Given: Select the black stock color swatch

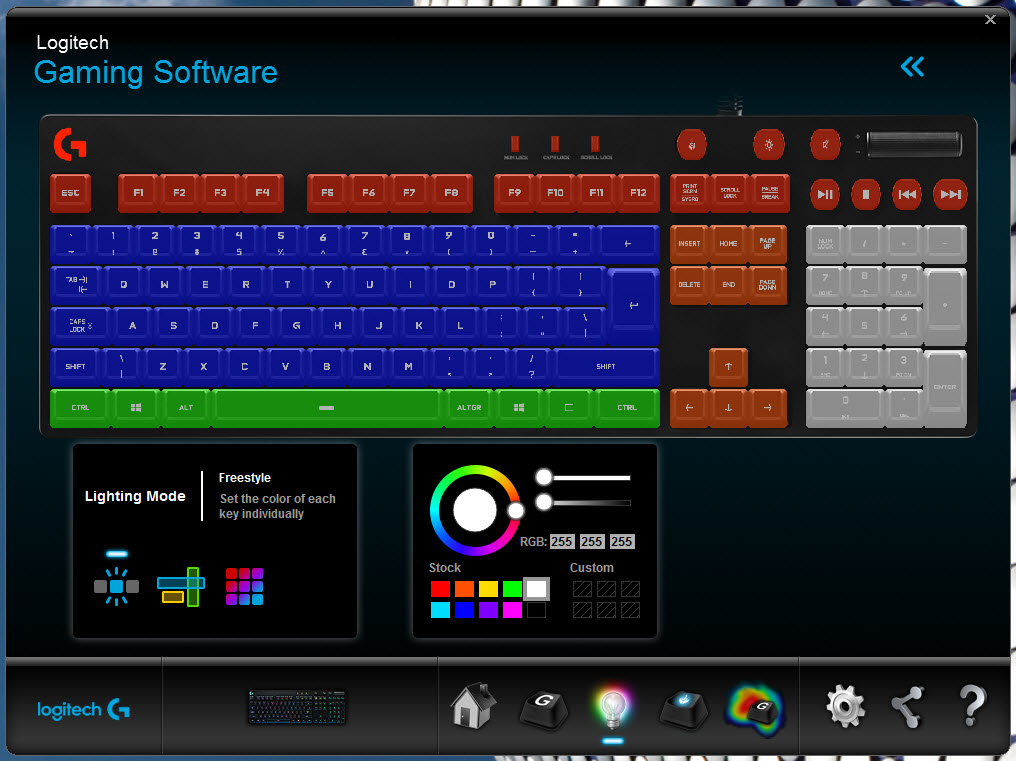Looking at the screenshot, I should pos(537,610).
